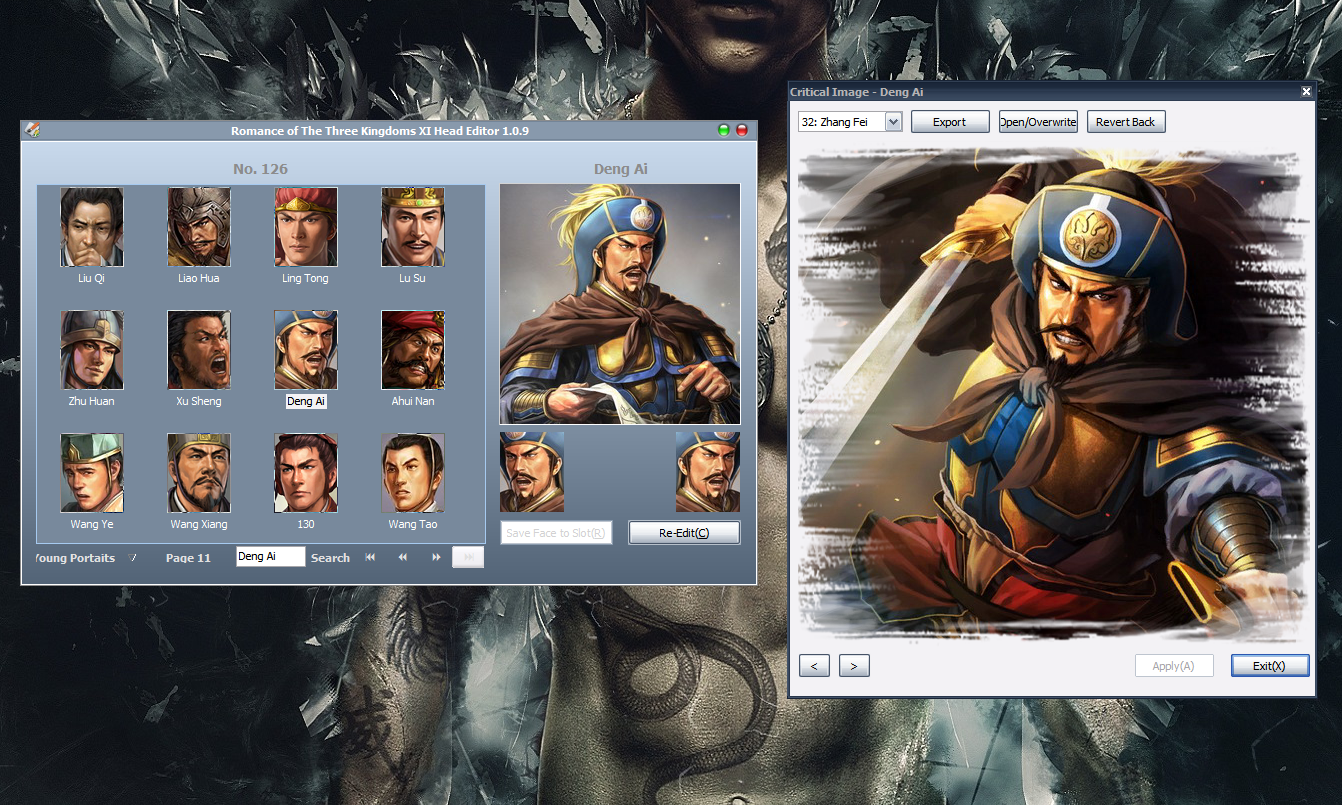Click Save Face to Slot button

pyautogui.click(x=556, y=533)
